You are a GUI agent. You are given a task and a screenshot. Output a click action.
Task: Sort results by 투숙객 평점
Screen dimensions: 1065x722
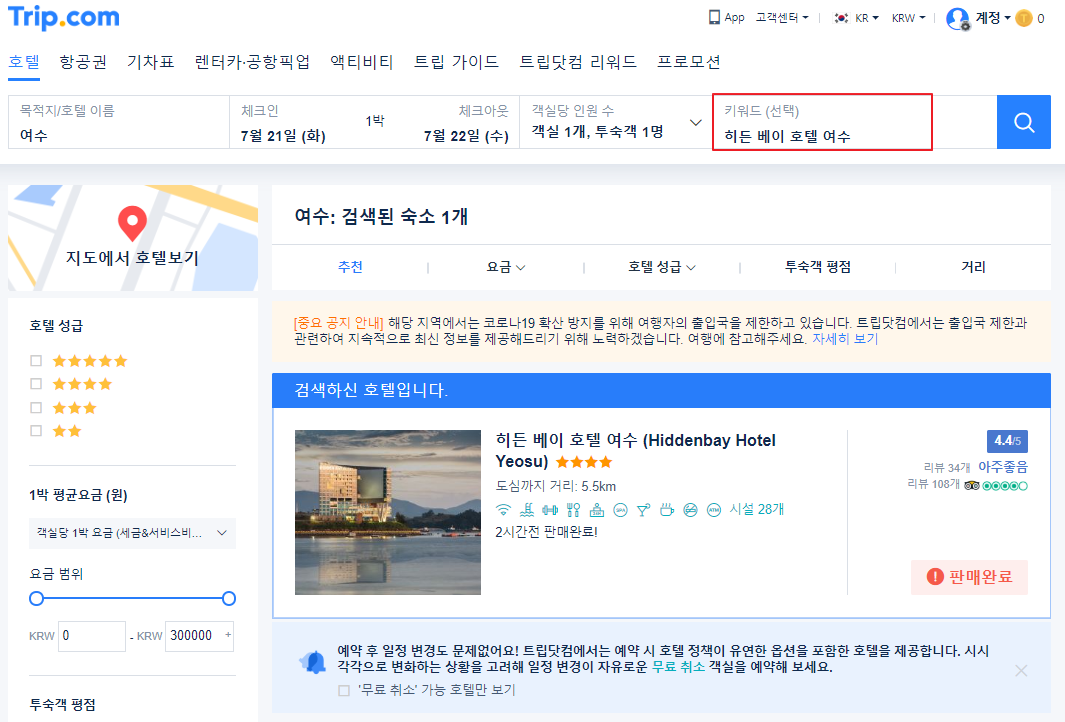(818, 267)
